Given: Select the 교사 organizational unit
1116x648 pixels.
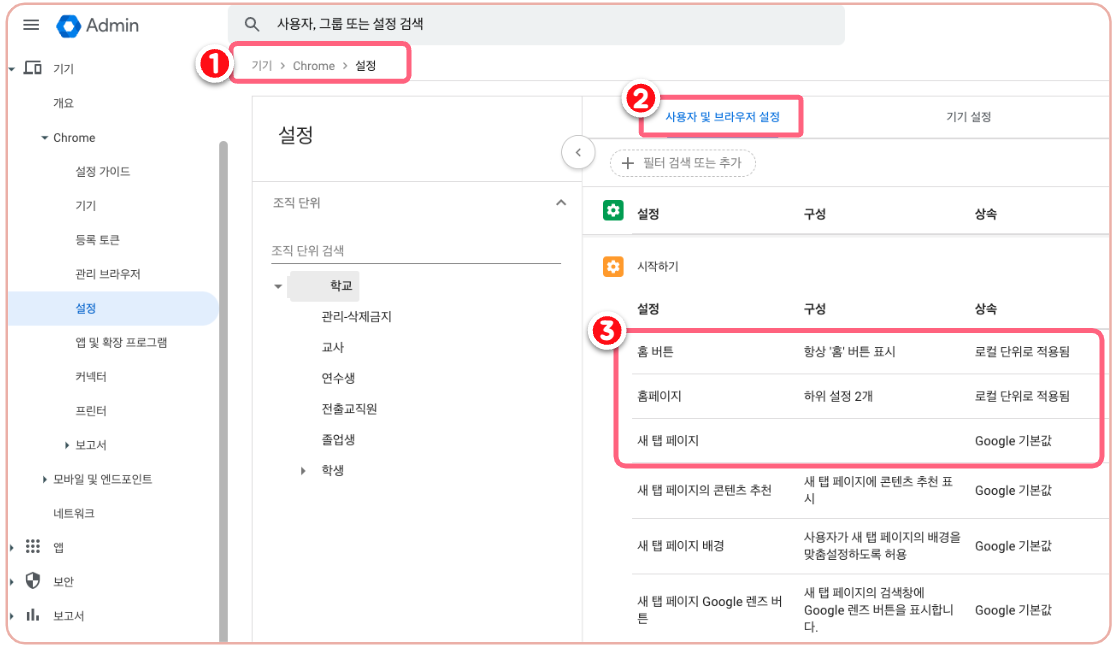Looking at the screenshot, I should click(x=332, y=347).
